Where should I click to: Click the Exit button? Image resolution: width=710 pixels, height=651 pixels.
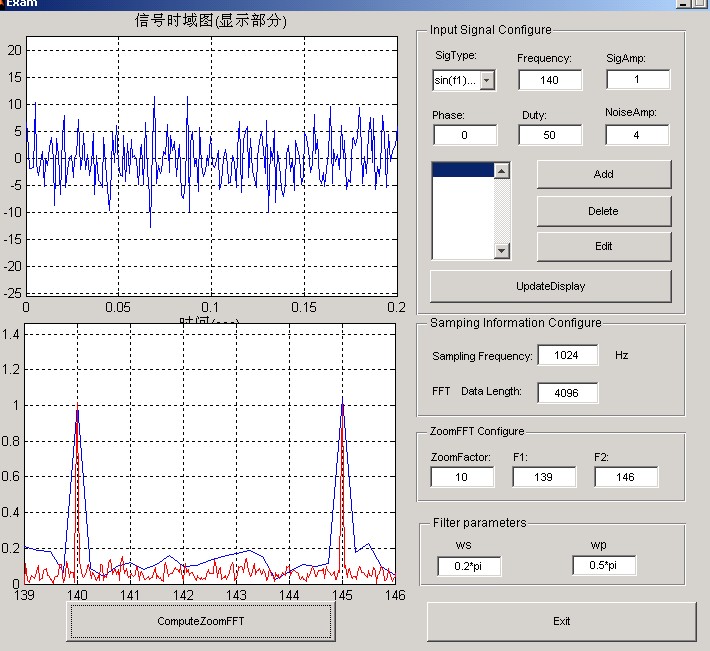pyautogui.click(x=561, y=621)
